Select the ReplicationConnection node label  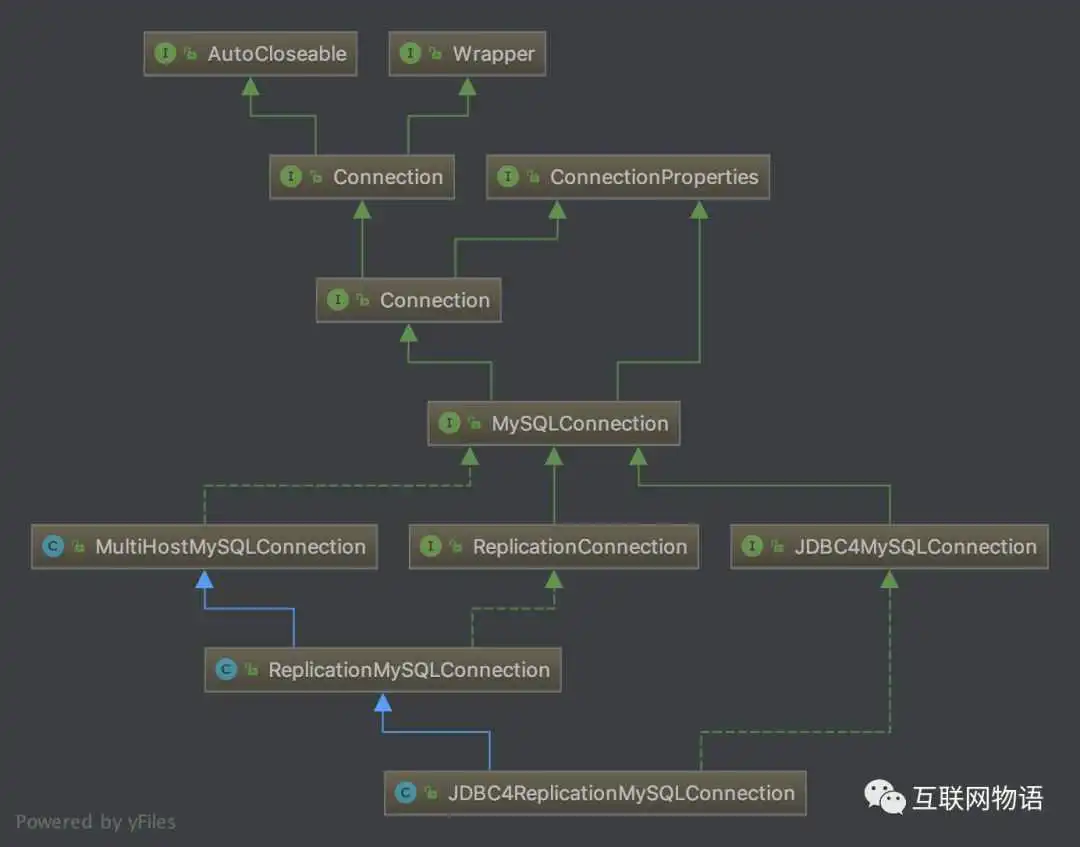(580, 547)
